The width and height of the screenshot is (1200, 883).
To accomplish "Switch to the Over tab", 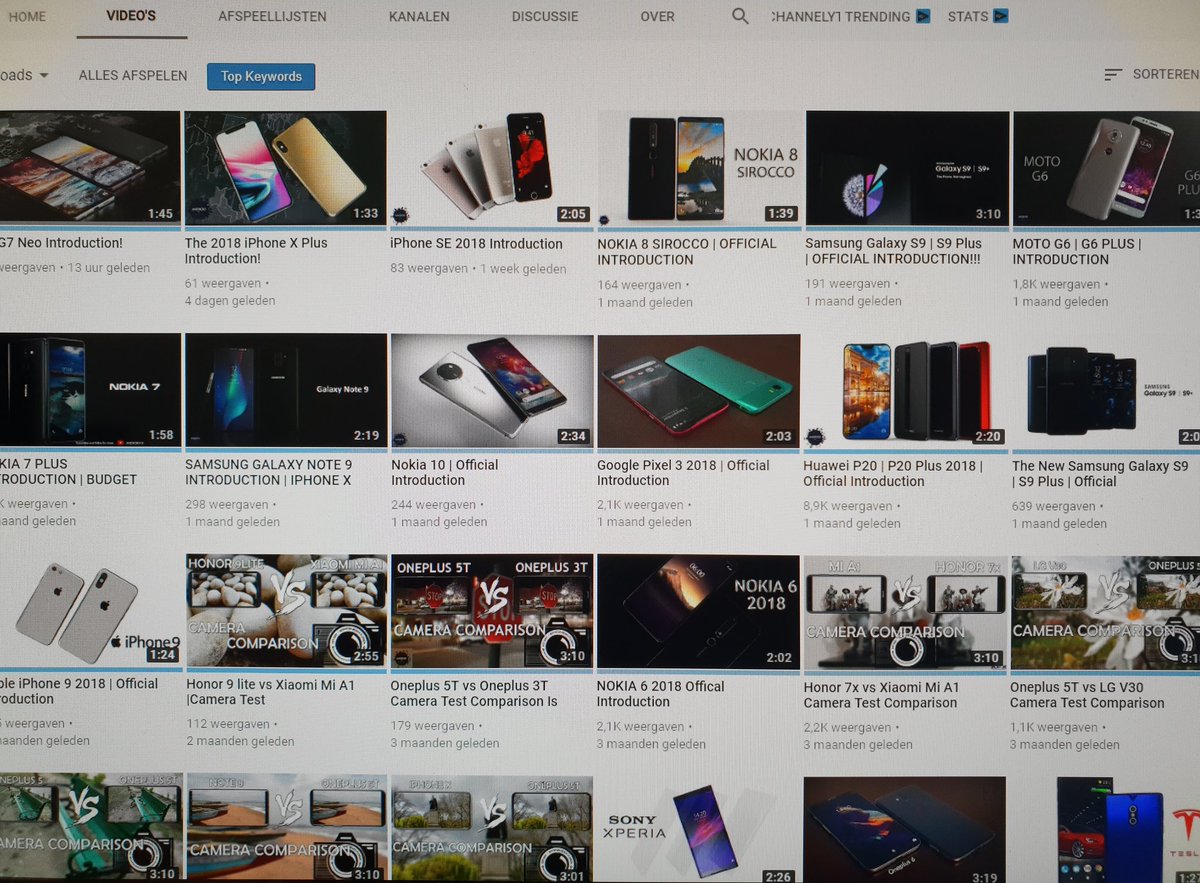I will 658,17.
